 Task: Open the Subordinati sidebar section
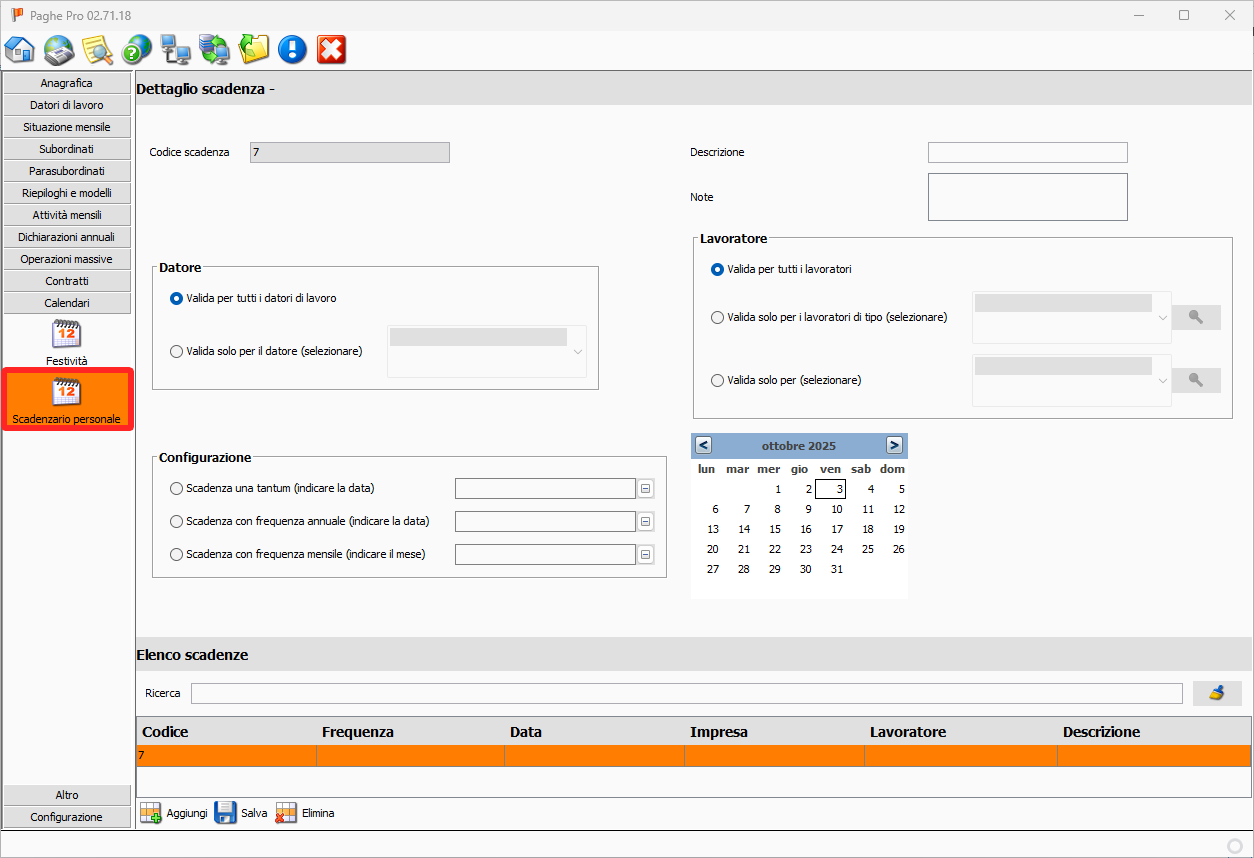[x=67, y=149]
